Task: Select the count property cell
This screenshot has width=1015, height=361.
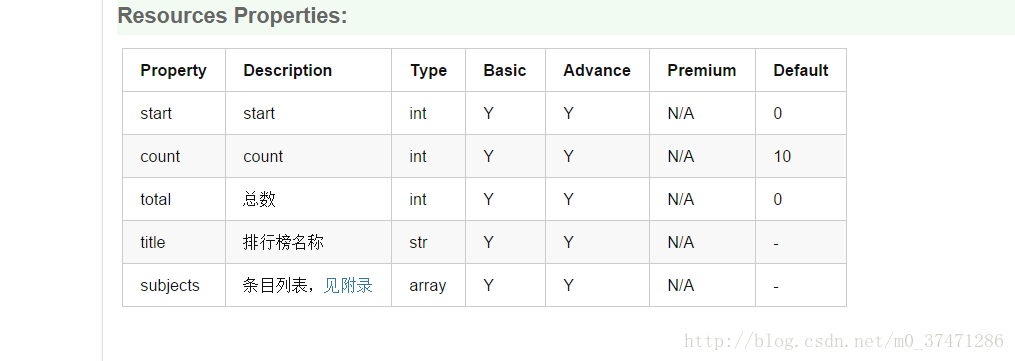Action: (174, 156)
